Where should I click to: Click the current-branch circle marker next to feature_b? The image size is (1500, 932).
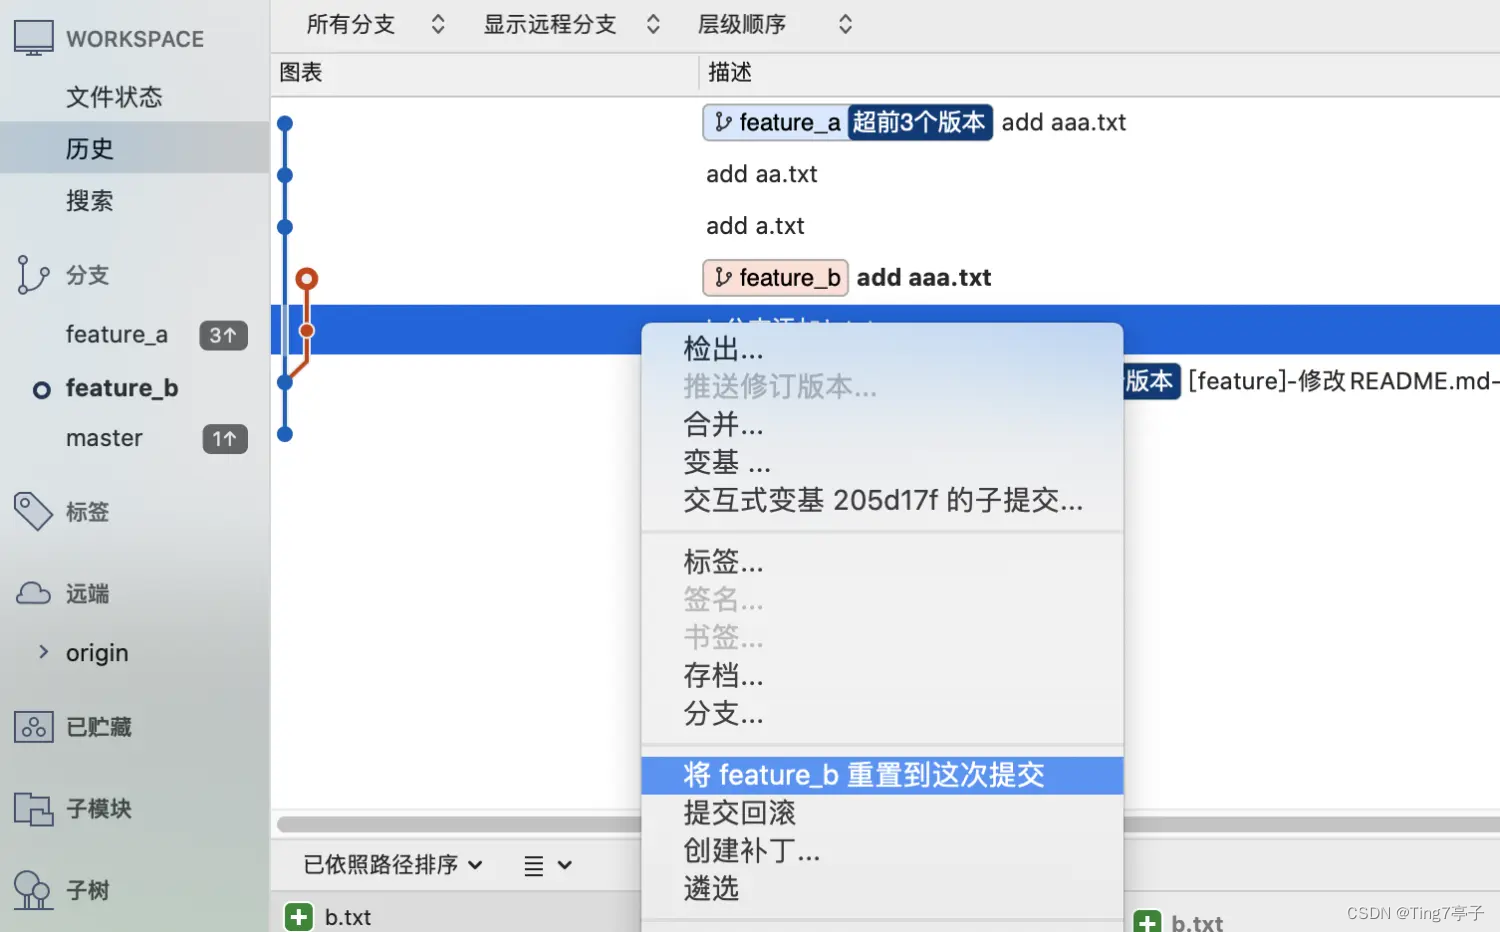coord(41,390)
